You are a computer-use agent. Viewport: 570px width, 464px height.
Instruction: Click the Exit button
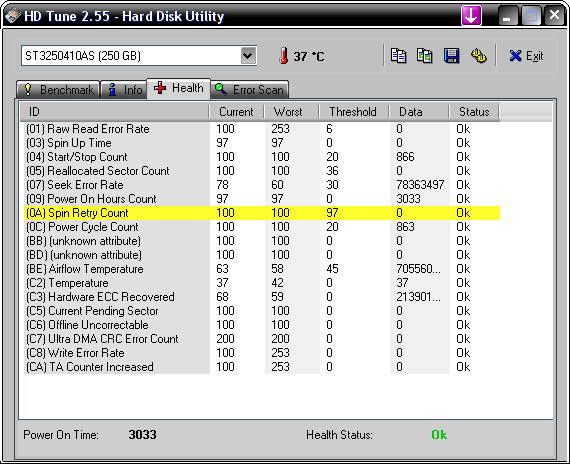(526, 56)
